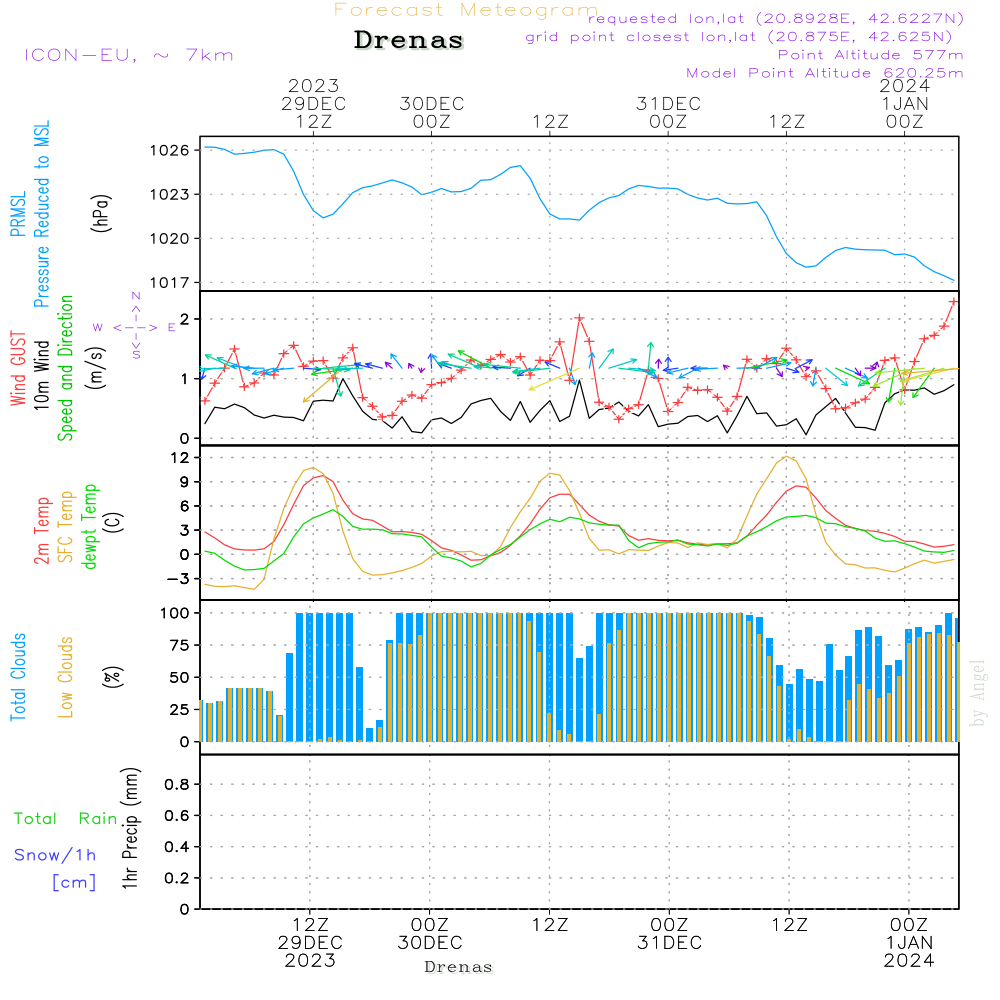The width and height of the screenshot is (1000, 1000).
Task: Click the 9 temperature tick value
Action: click(x=185, y=482)
